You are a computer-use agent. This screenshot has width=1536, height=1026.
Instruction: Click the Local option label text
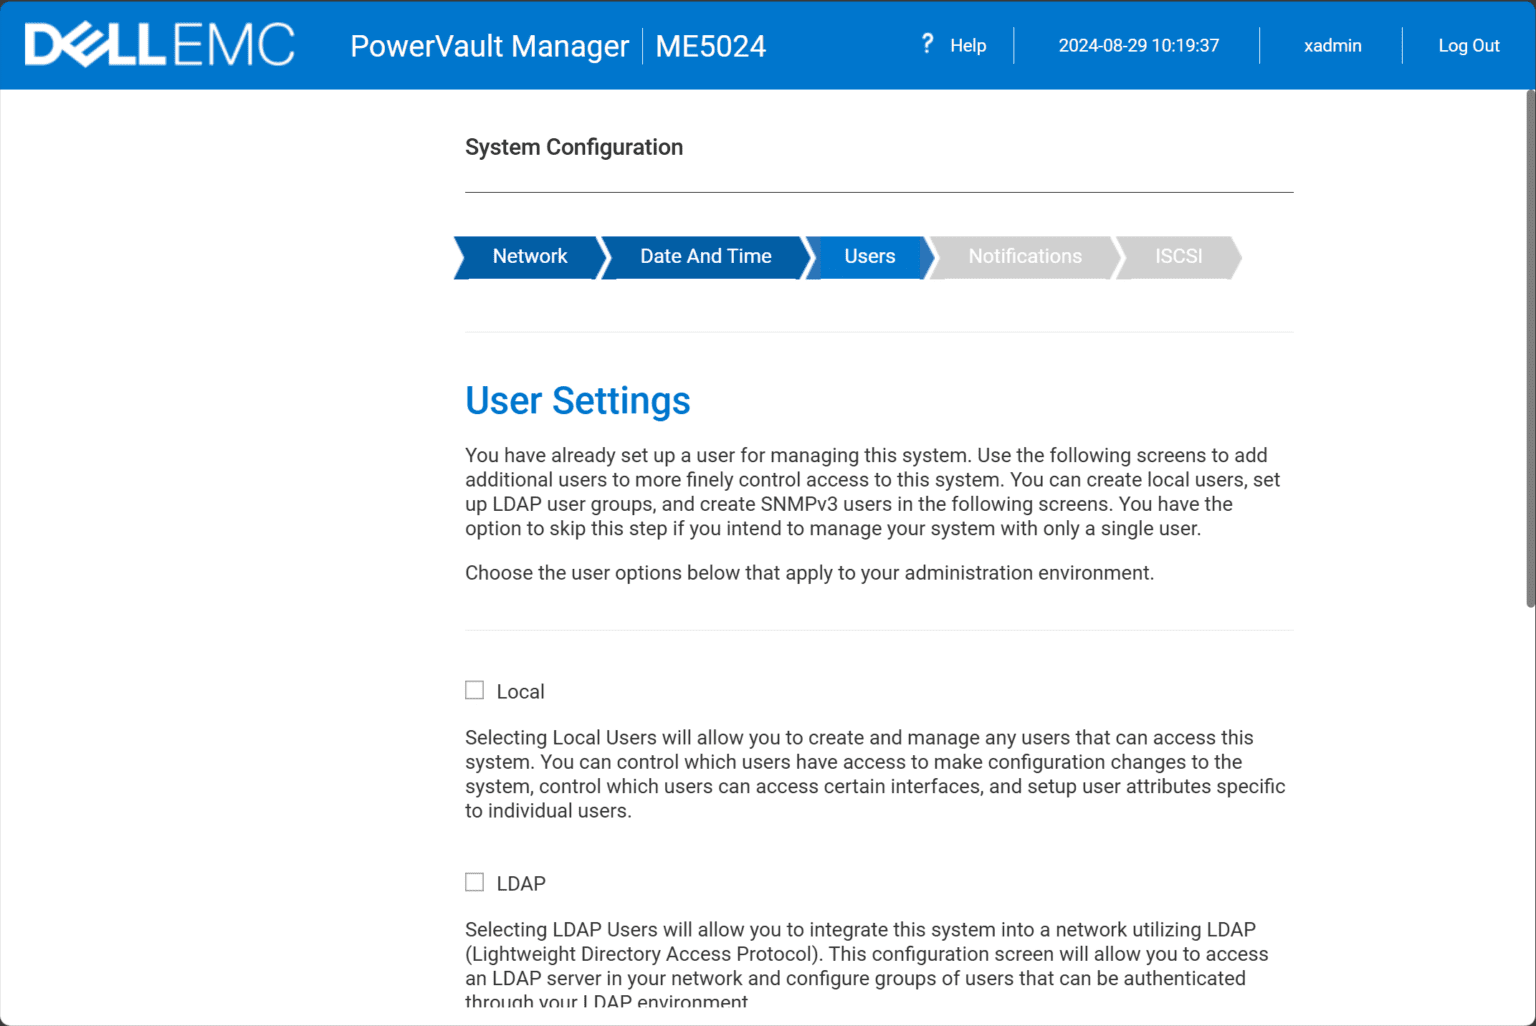(520, 691)
